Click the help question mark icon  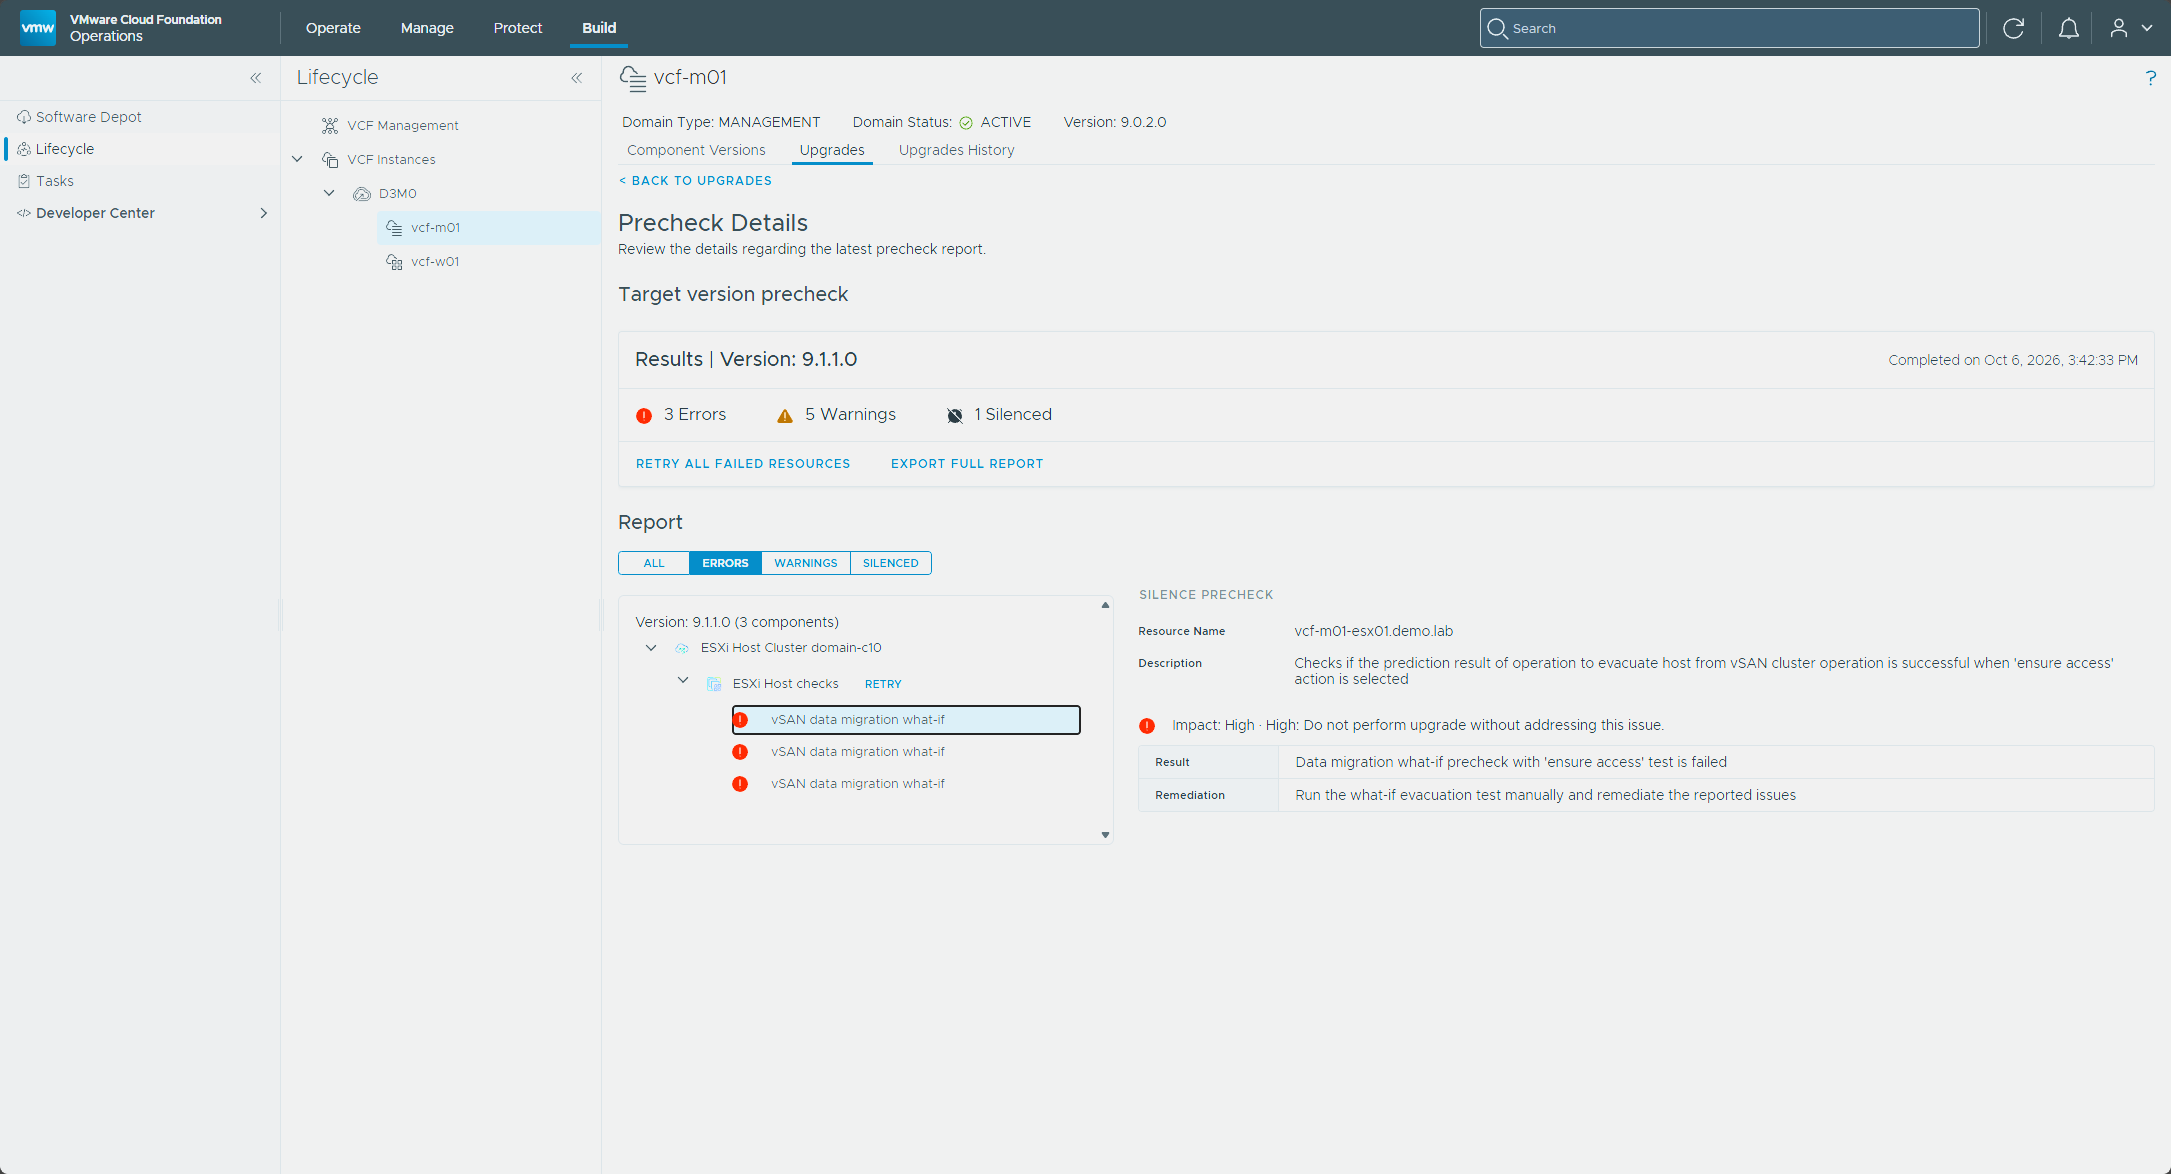pos(2150,78)
